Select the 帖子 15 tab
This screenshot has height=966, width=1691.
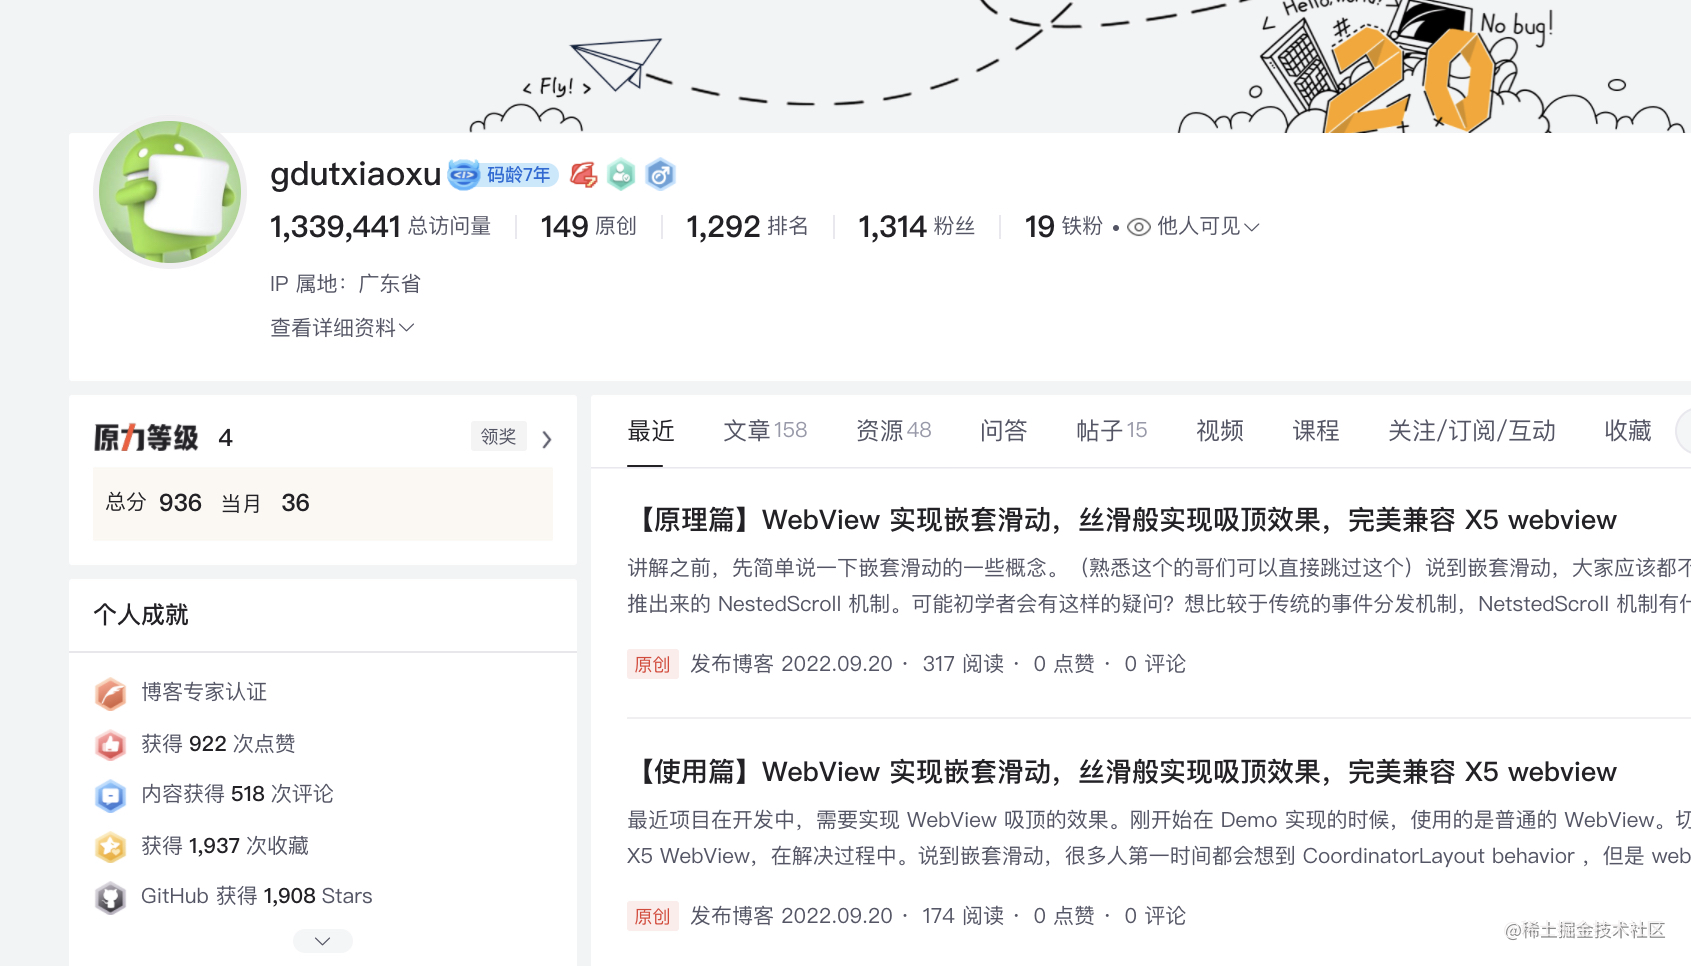coord(1111,431)
